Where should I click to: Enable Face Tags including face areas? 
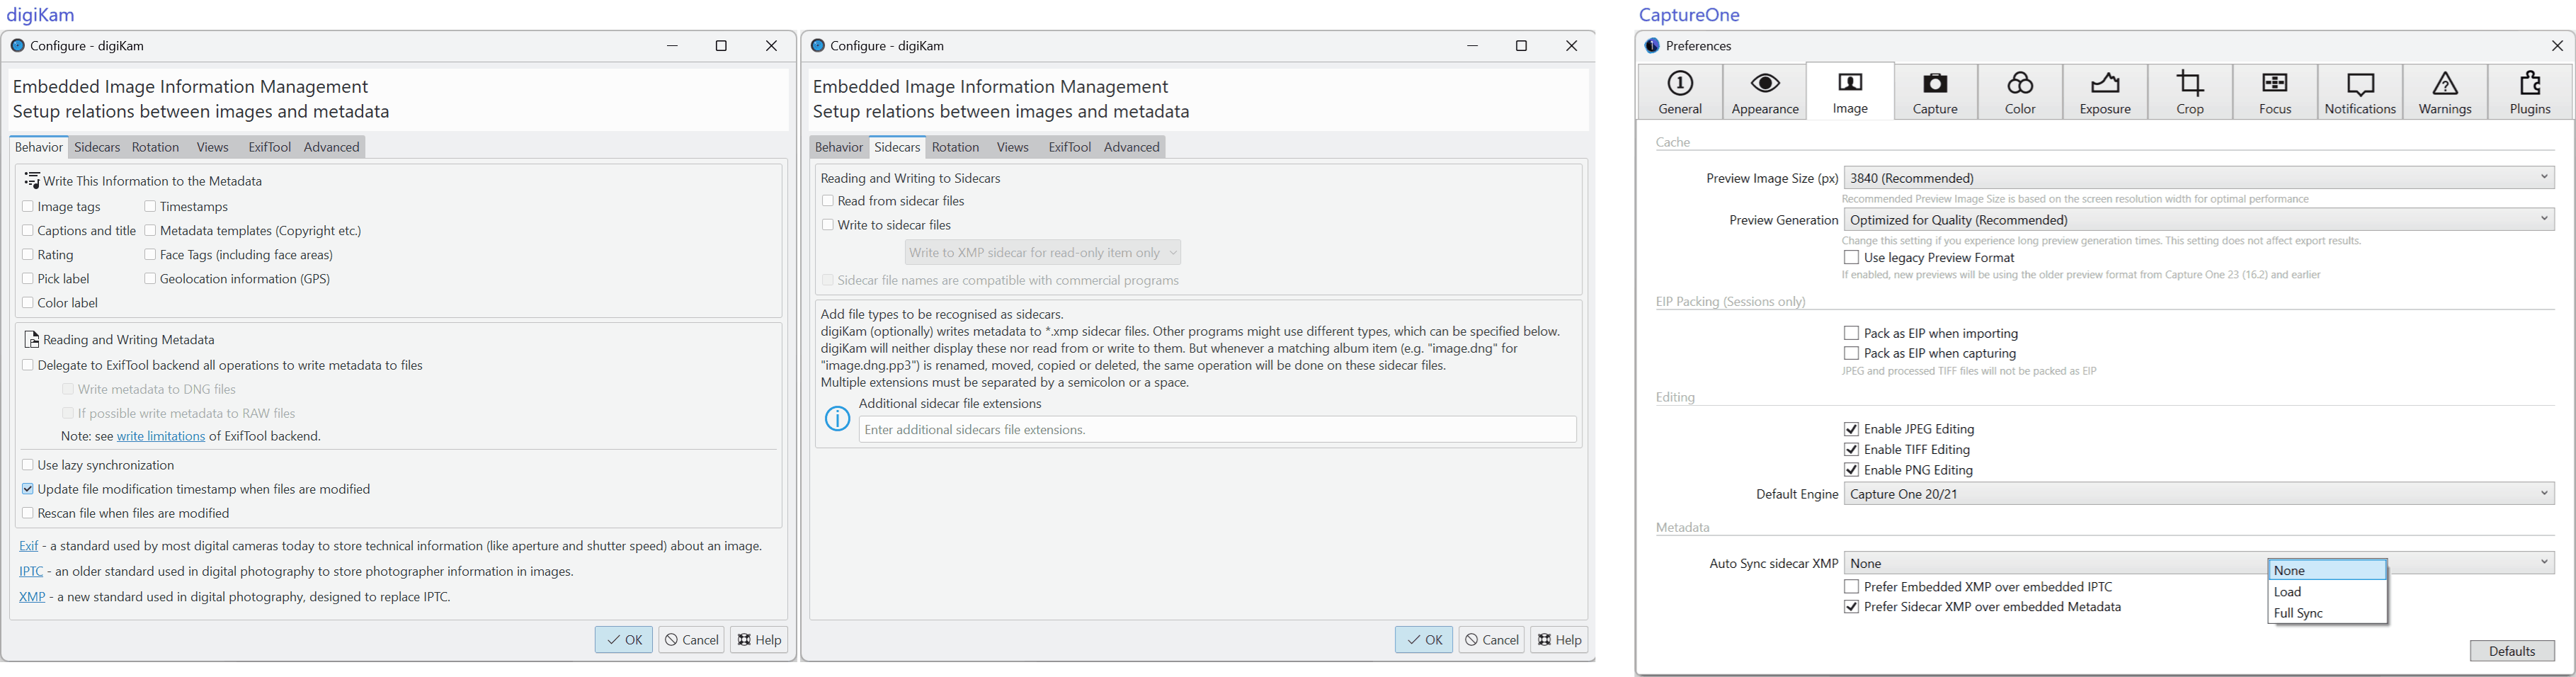150,255
